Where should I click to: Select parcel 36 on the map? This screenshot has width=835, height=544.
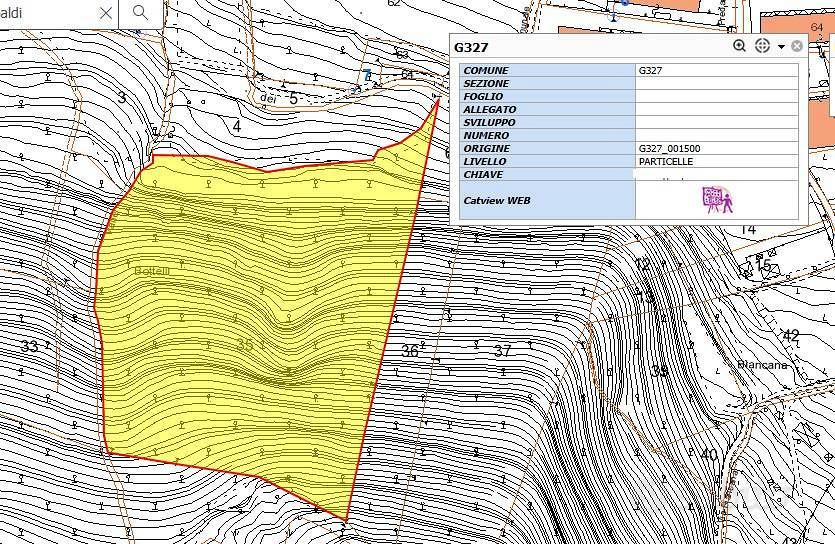pyautogui.click(x=410, y=351)
